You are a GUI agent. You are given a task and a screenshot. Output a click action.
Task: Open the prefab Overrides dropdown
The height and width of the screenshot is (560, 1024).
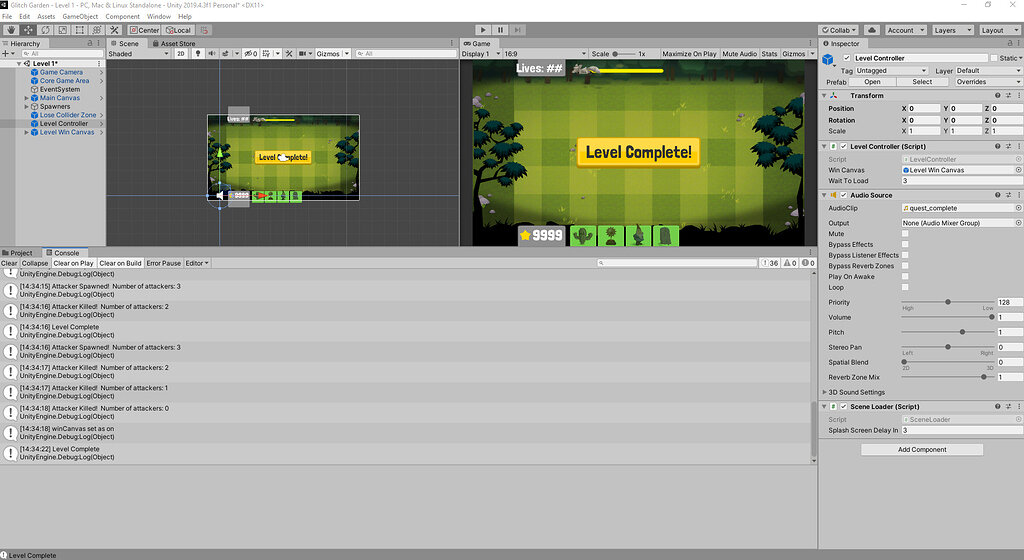989,82
